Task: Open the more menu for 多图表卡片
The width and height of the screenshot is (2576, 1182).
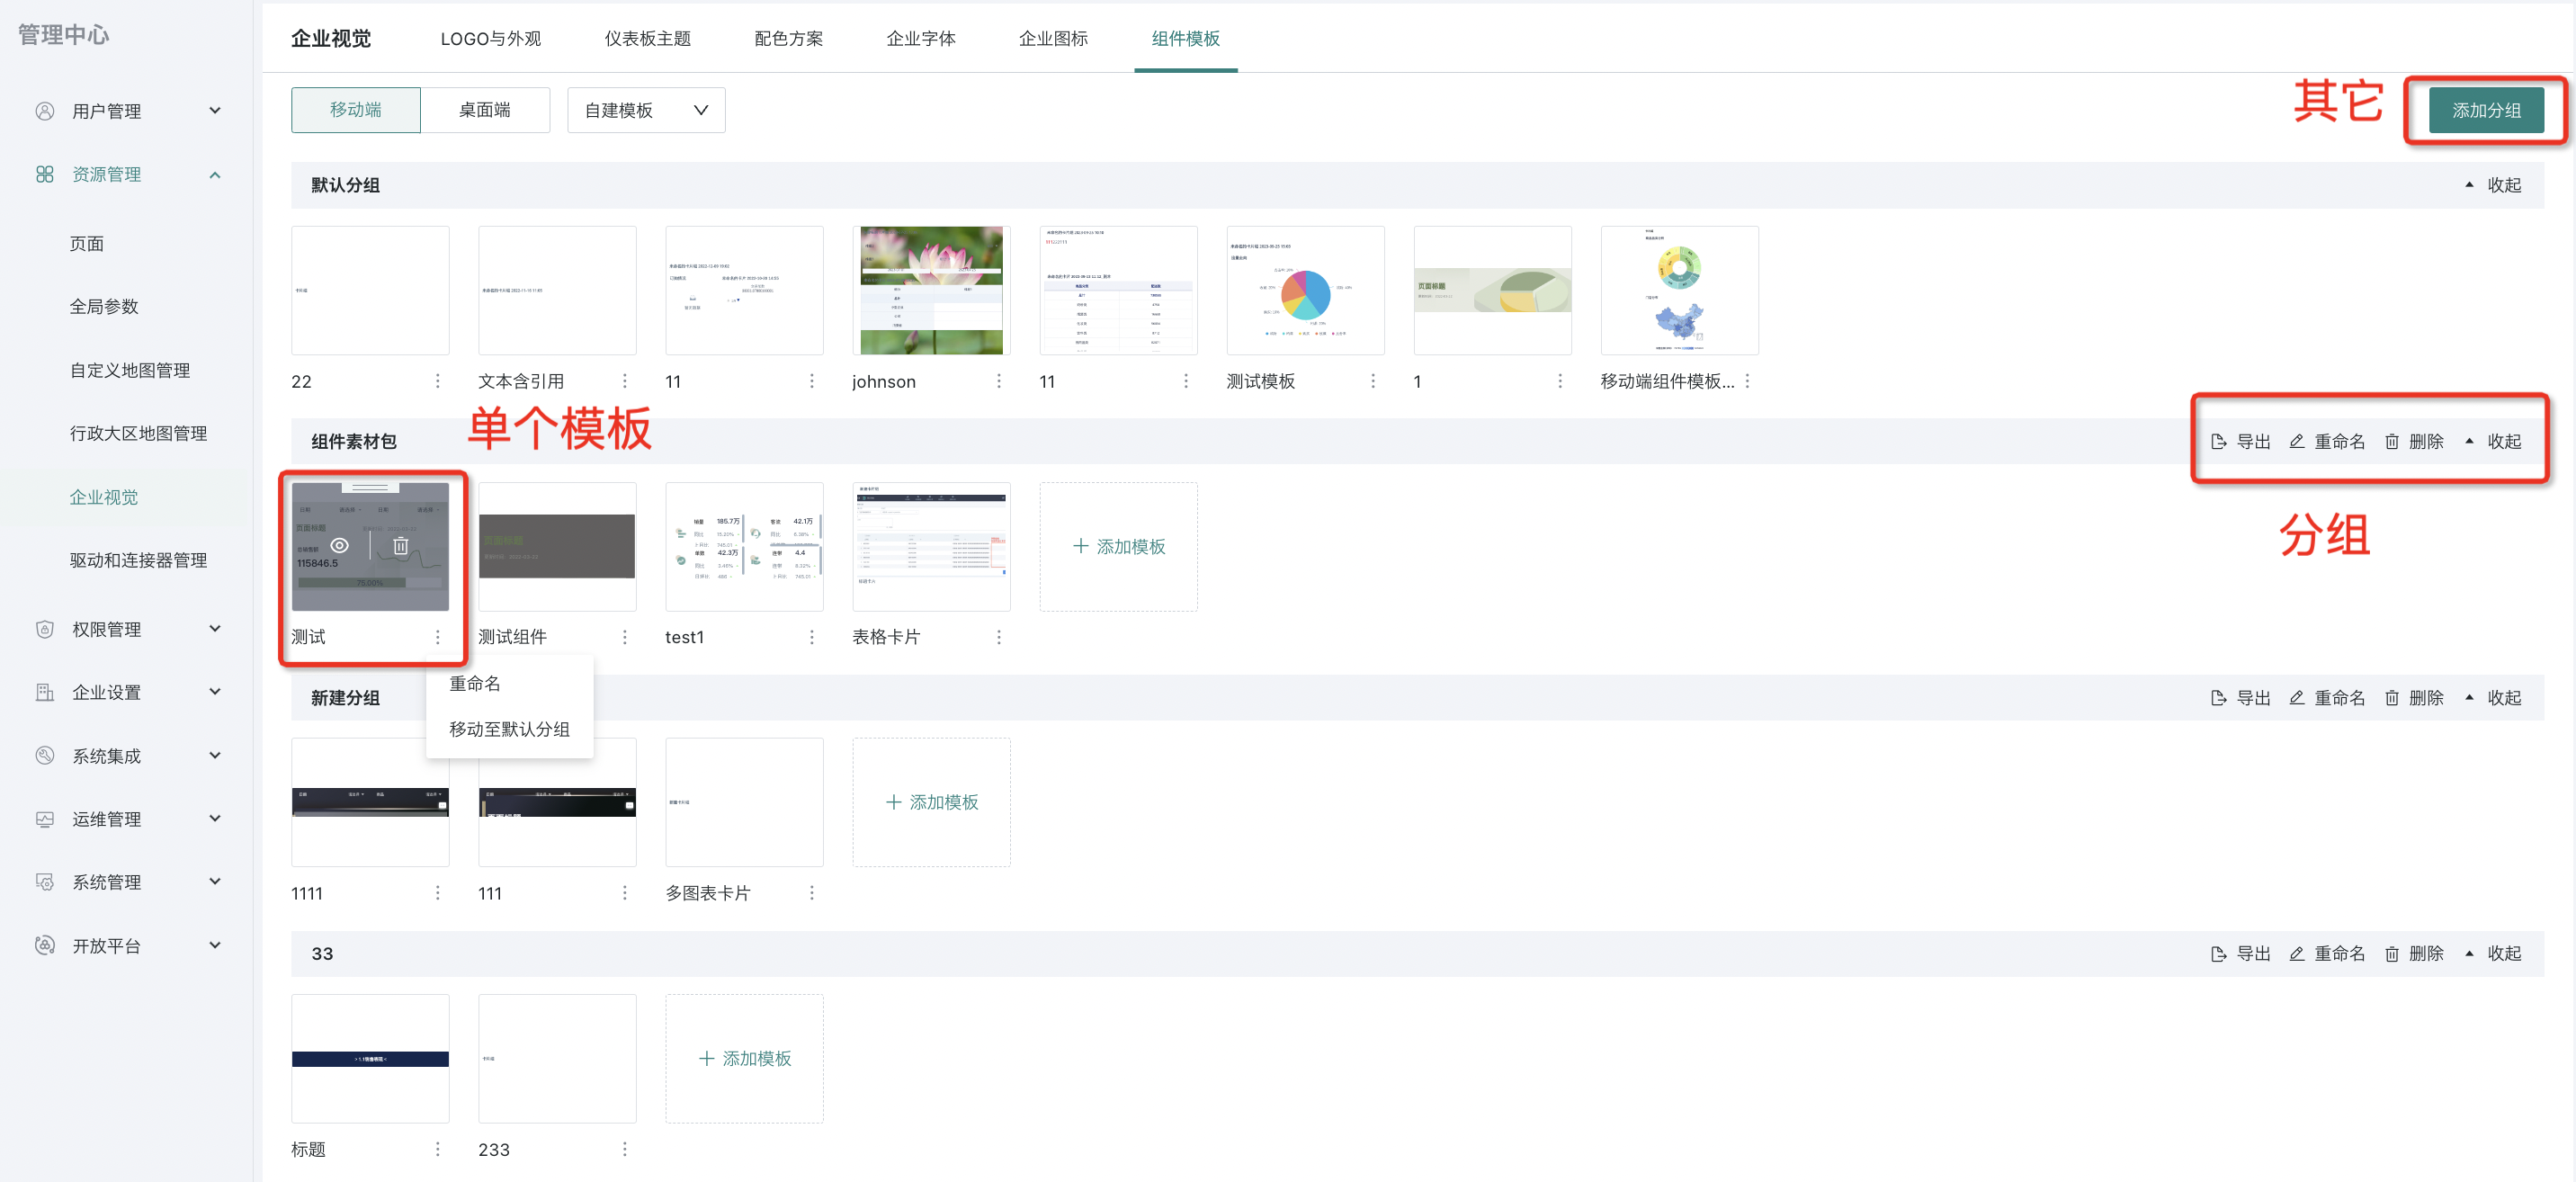Action: click(x=812, y=893)
